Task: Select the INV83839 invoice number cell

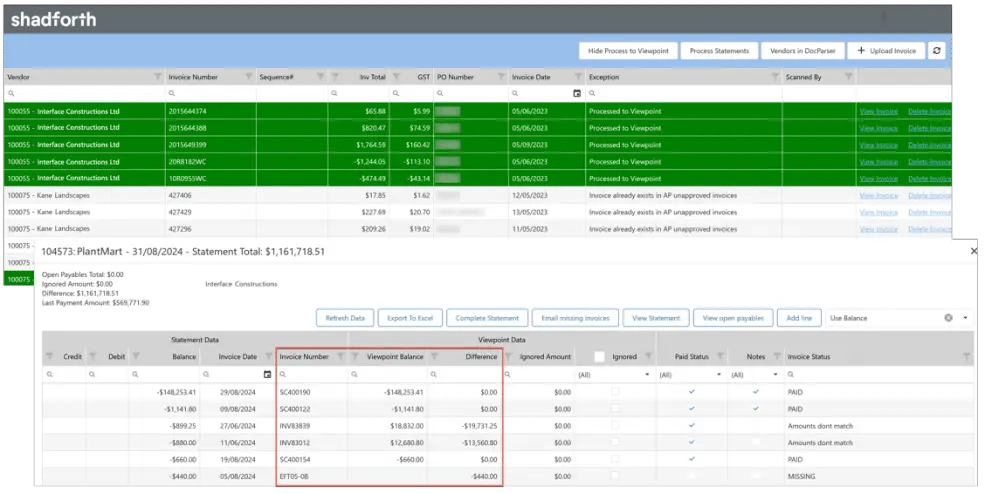Action: (312, 425)
